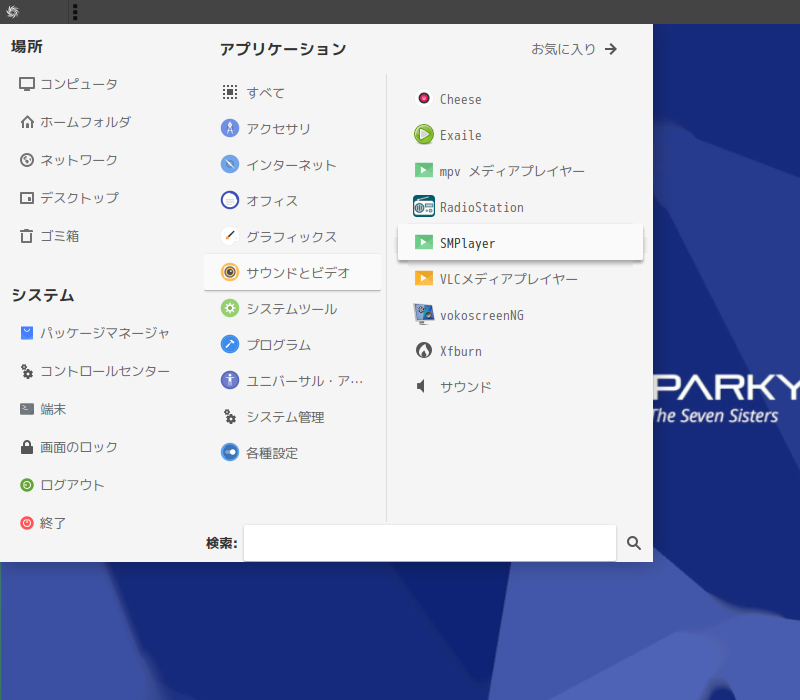This screenshot has height=700, width=800.
Task: Click the 画面のロック padlock icon
Action: [x=27, y=447]
